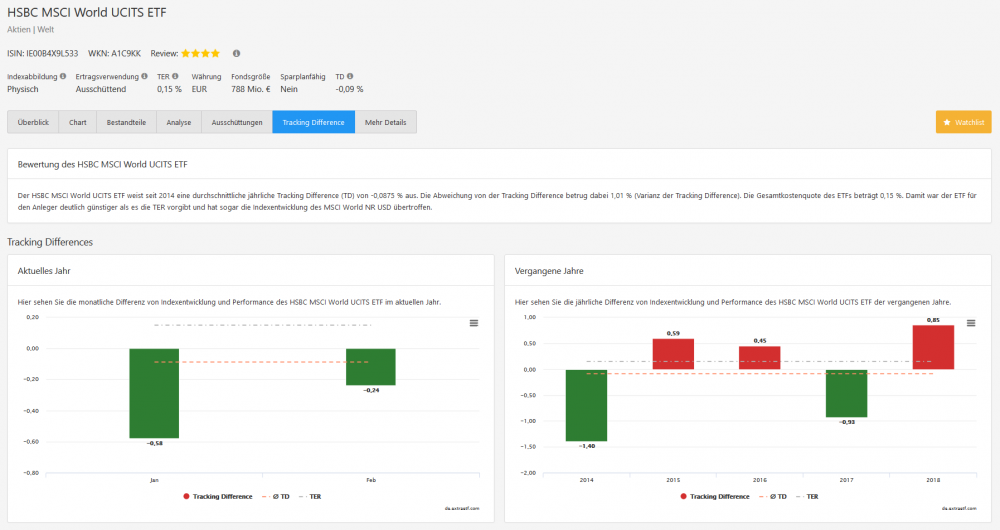1000x530 pixels.
Task: Click the info icon beside Ertragsverwendung
Action: point(144,76)
